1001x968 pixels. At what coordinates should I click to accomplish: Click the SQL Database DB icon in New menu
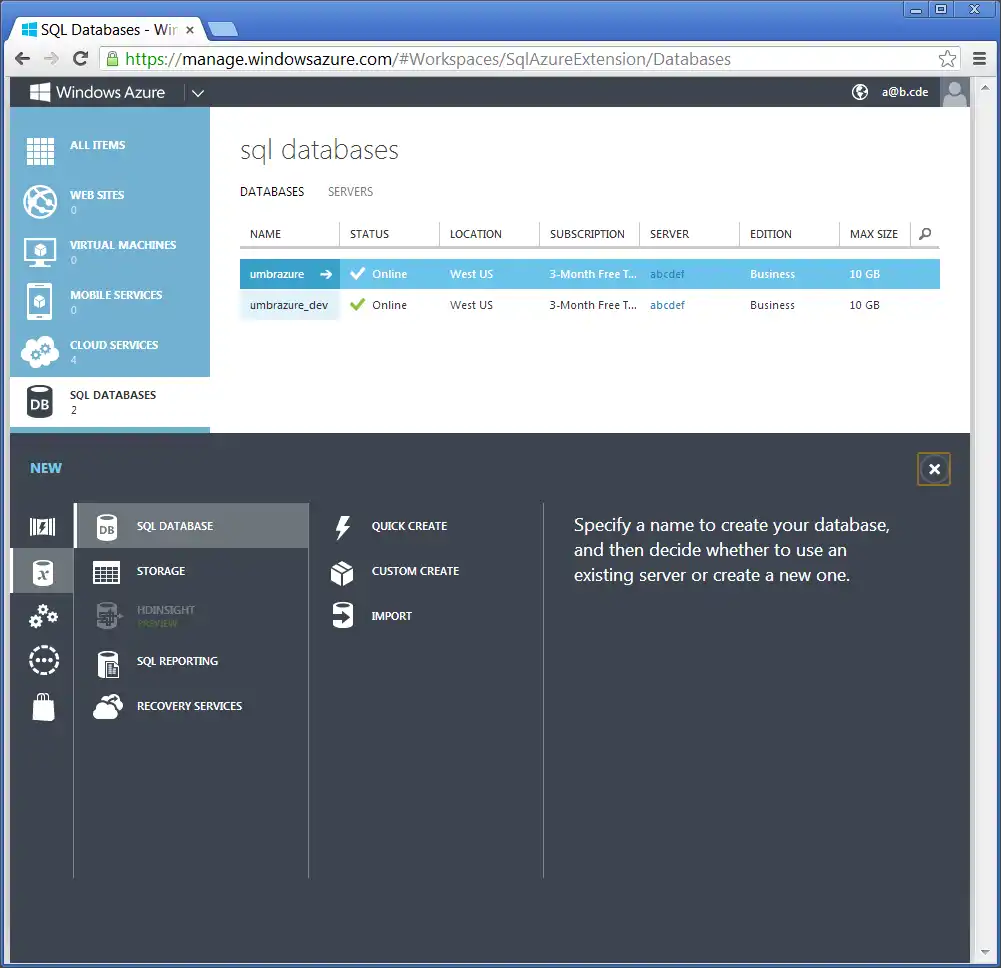pyautogui.click(x=107, y=527)
